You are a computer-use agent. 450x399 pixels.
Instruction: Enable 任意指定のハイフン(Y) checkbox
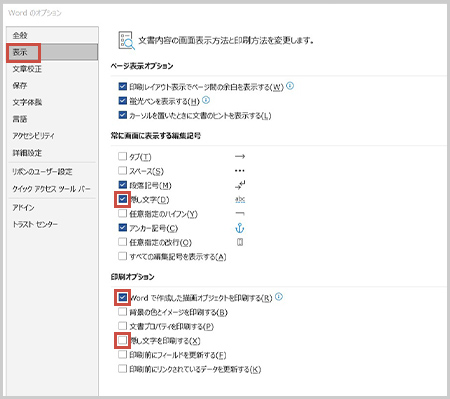(123, 213)
